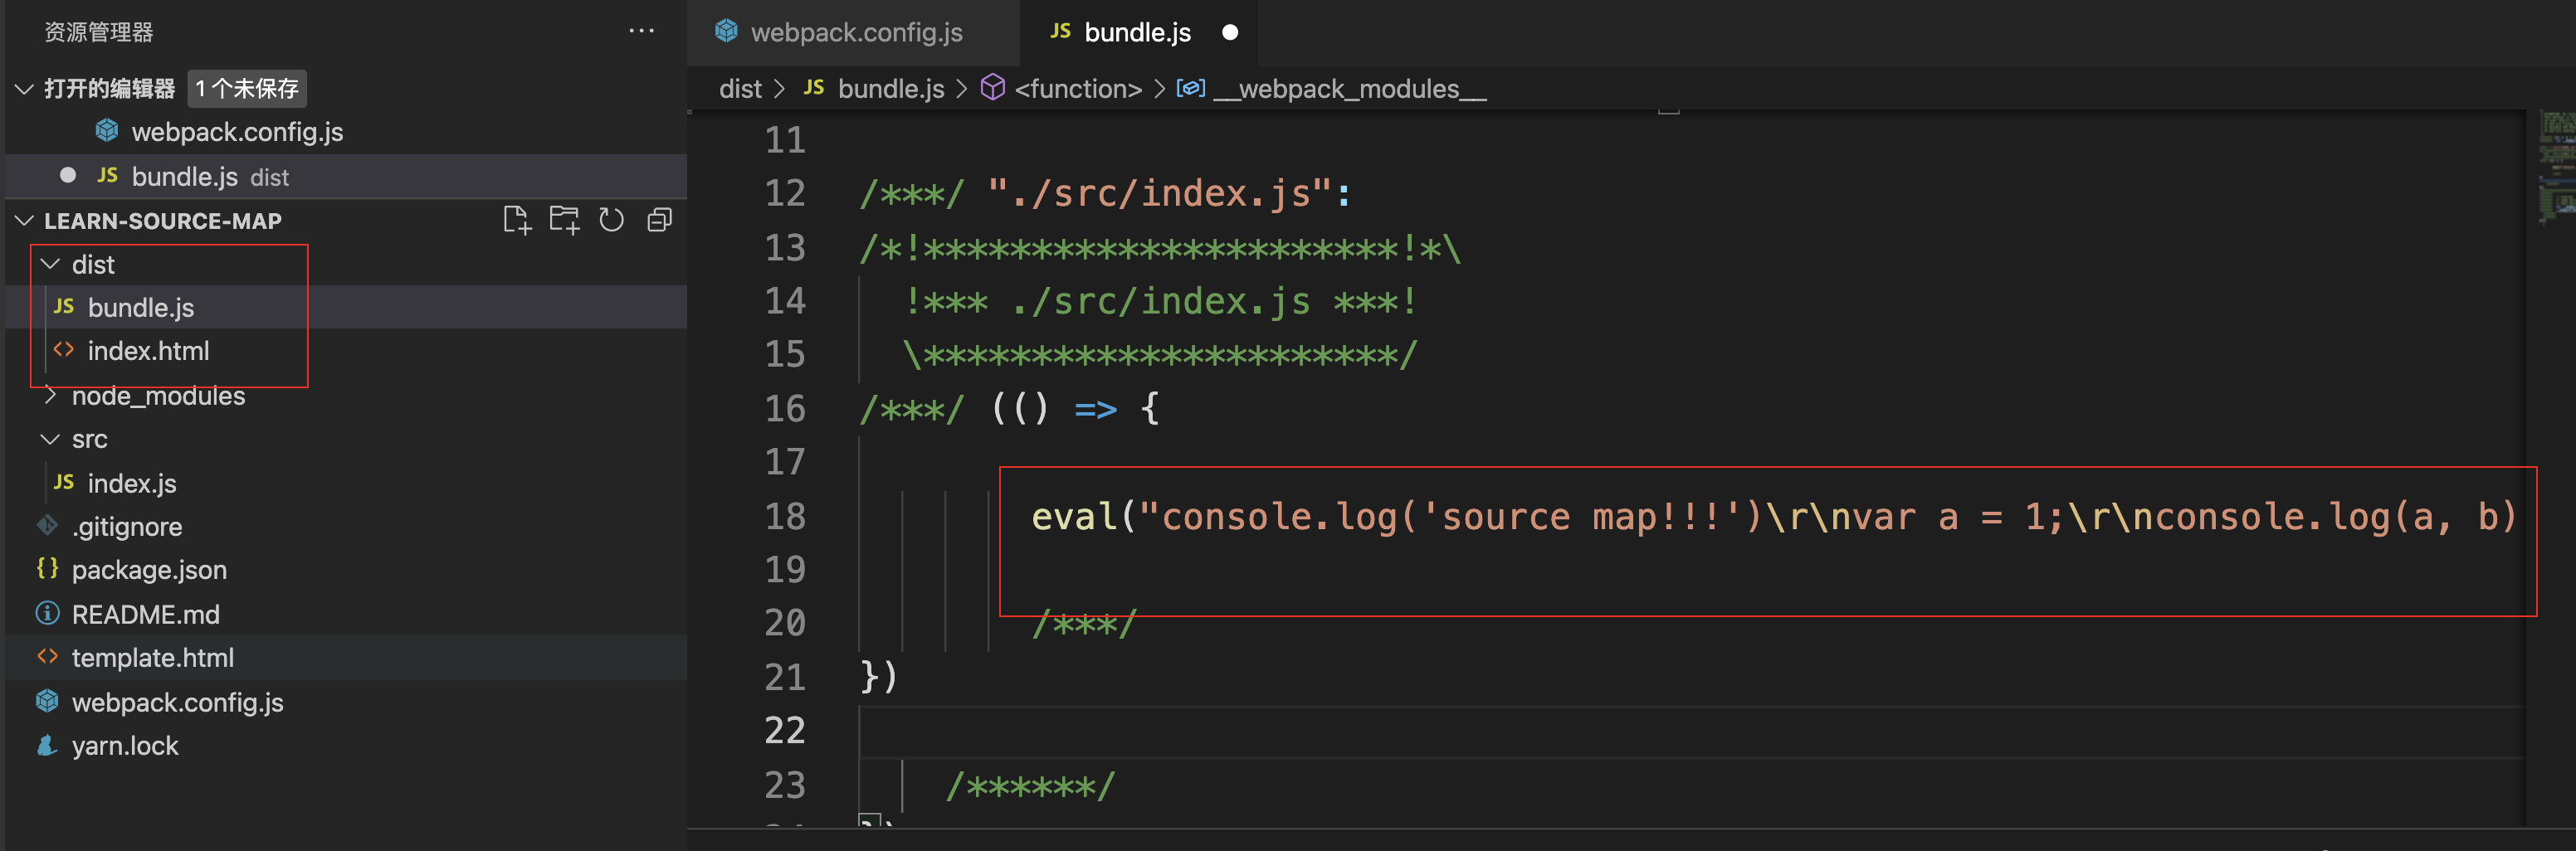Open package.json from the file tree
Viewport: 2576px width, 851px height.
(149, 570)
